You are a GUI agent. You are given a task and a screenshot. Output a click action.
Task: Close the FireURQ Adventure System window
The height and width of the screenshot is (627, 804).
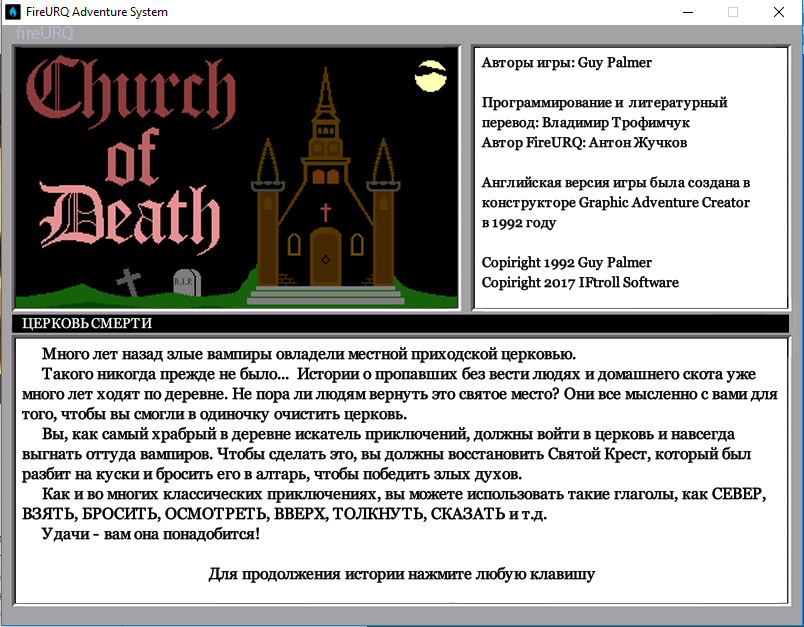click(x=779, y=12)
